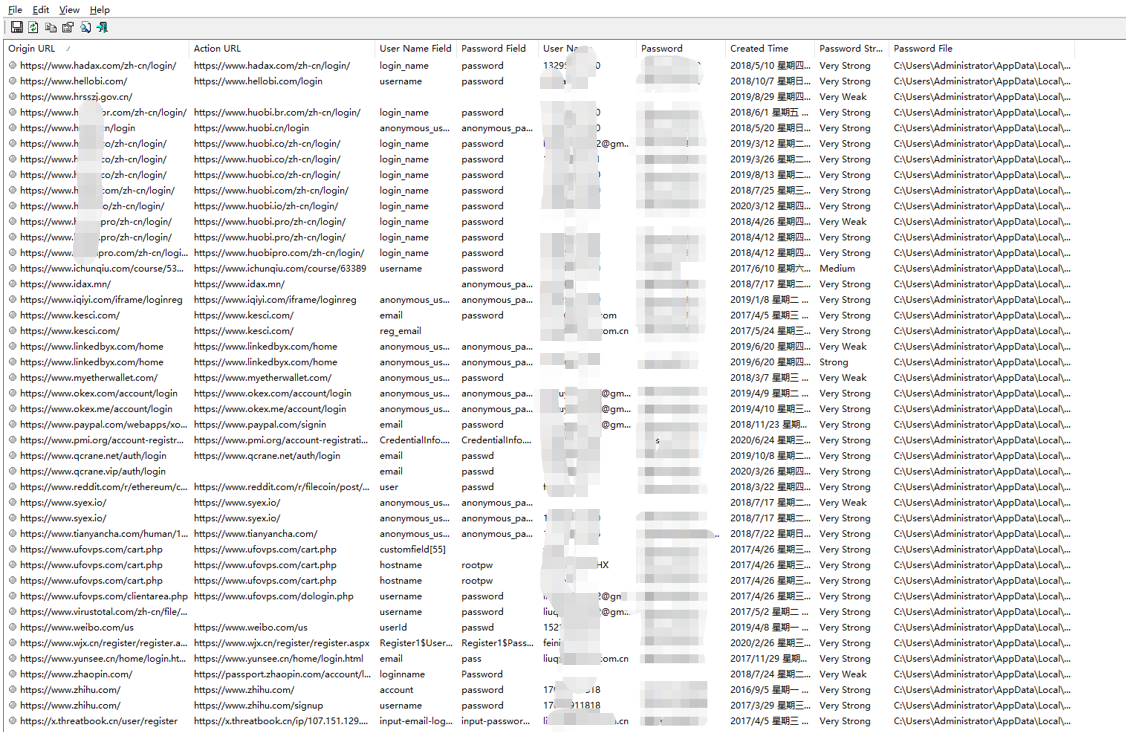Image resolution: width=1126 pixels, height=732 pixels.
Task: Click the customfield[55] user name field cell
Action: [412, 549]
